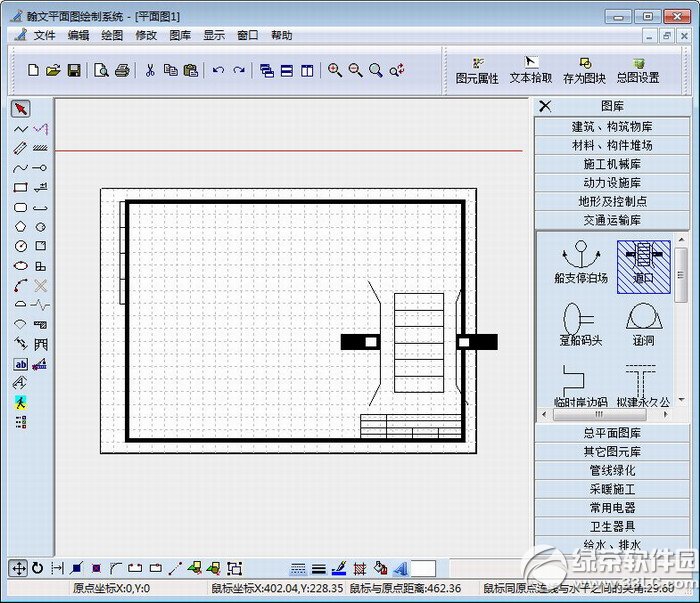Screen dimensions: 700x603
Task: Select the circle with radius tool
Action: [21, 246]
